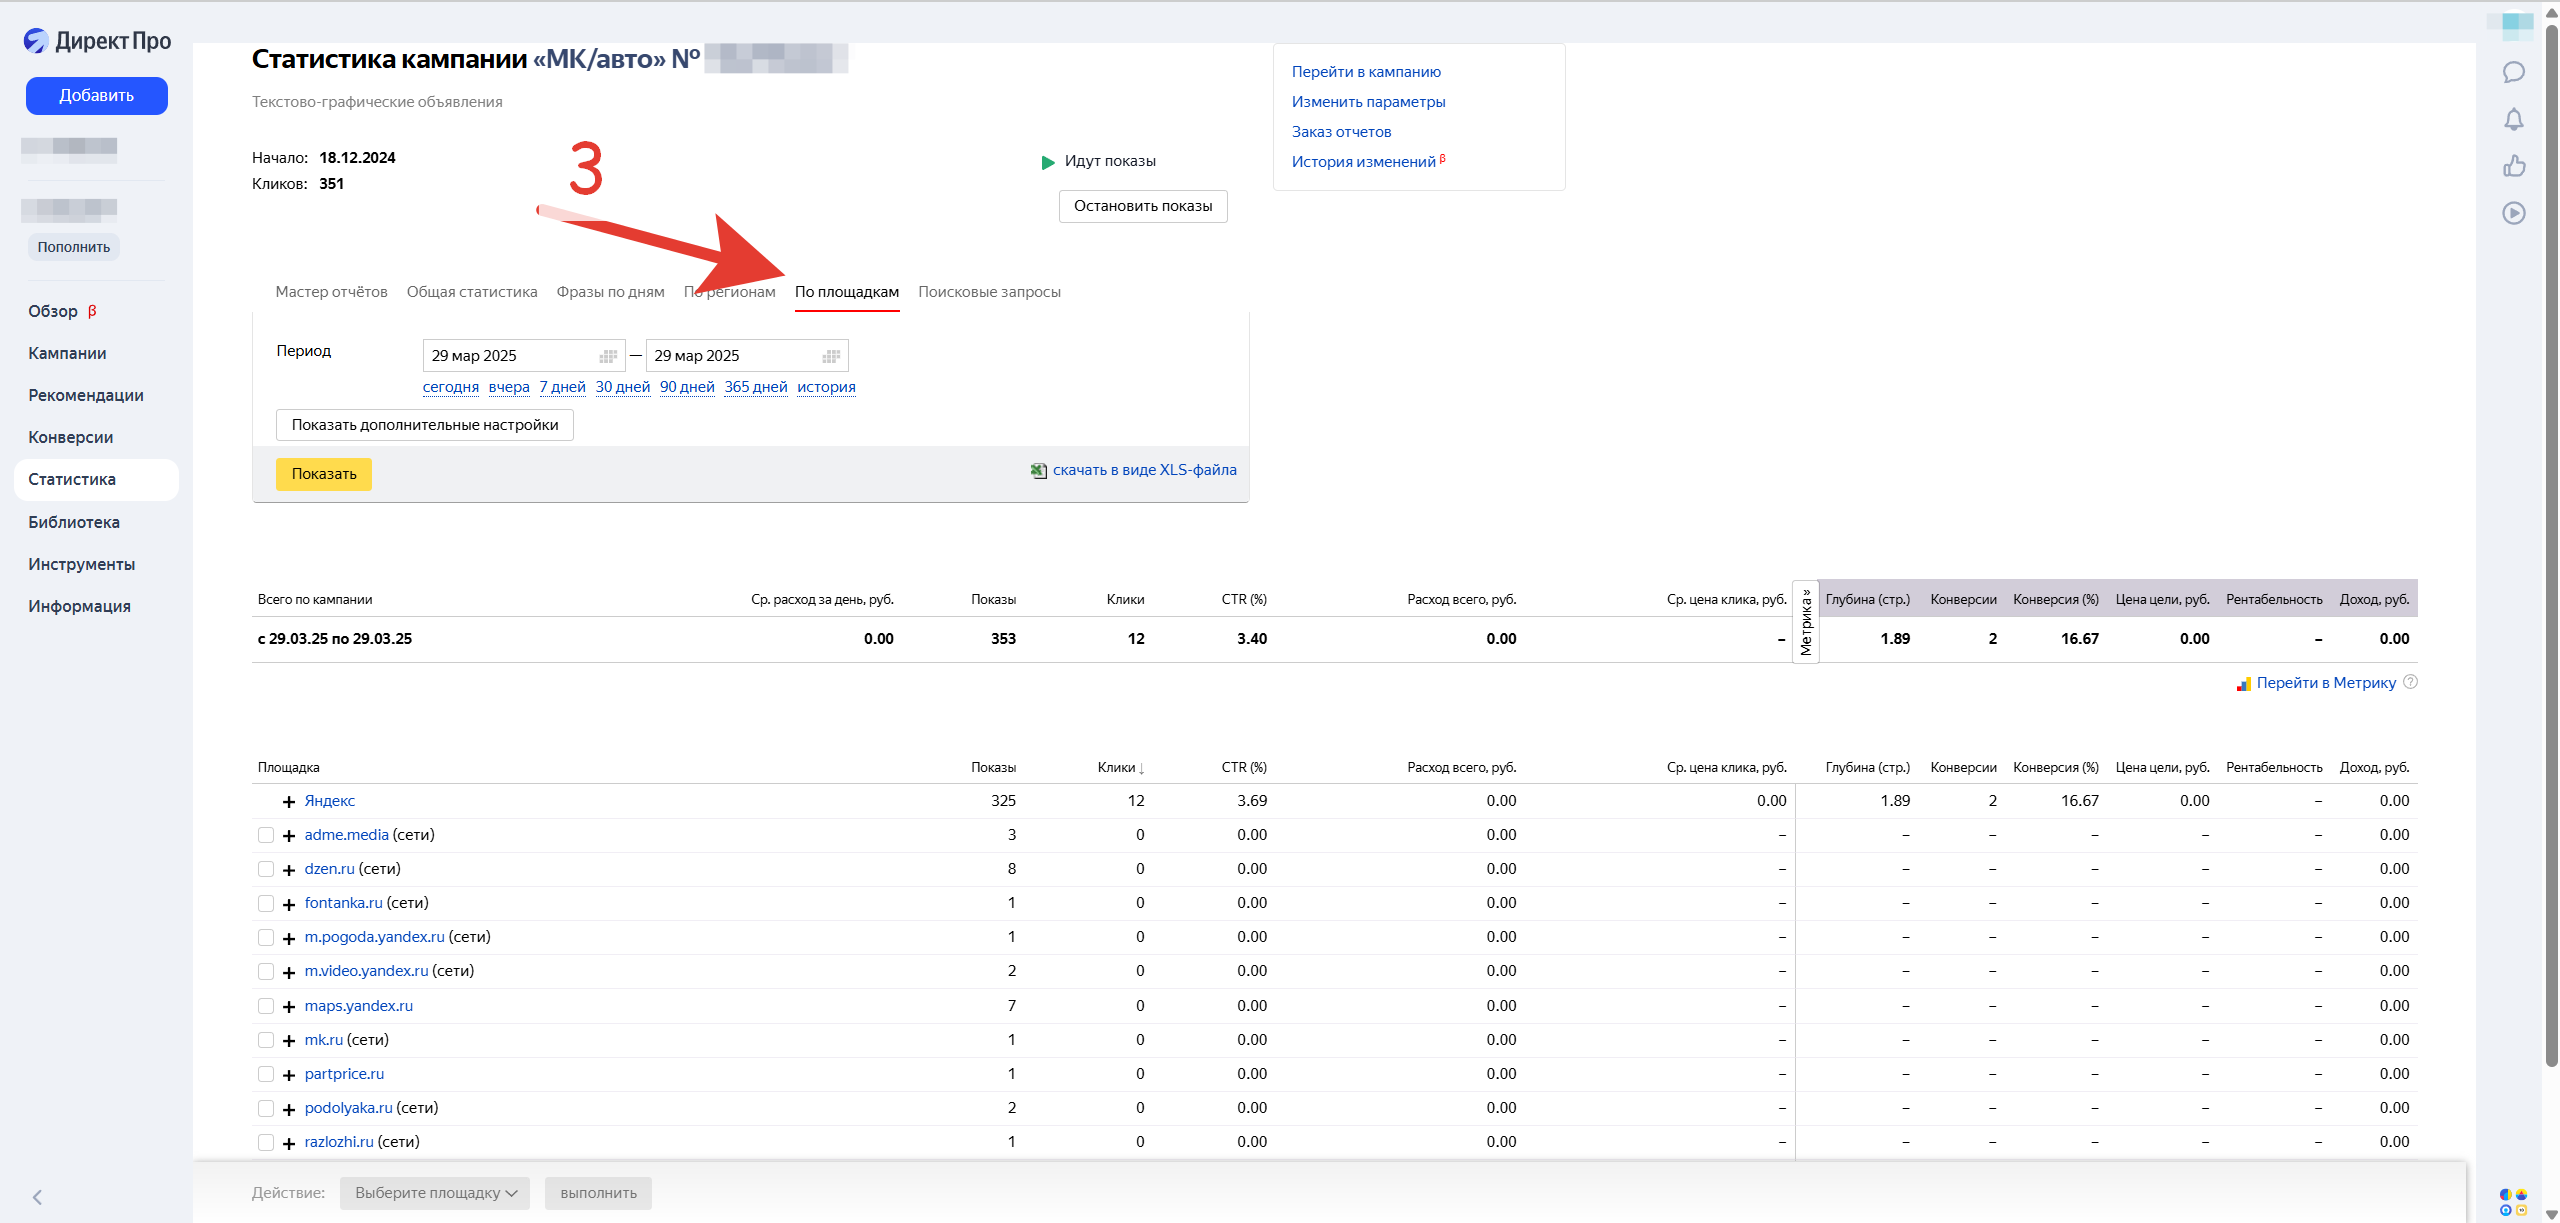
Task: Click the Директ Про logo
Action: 97,41
